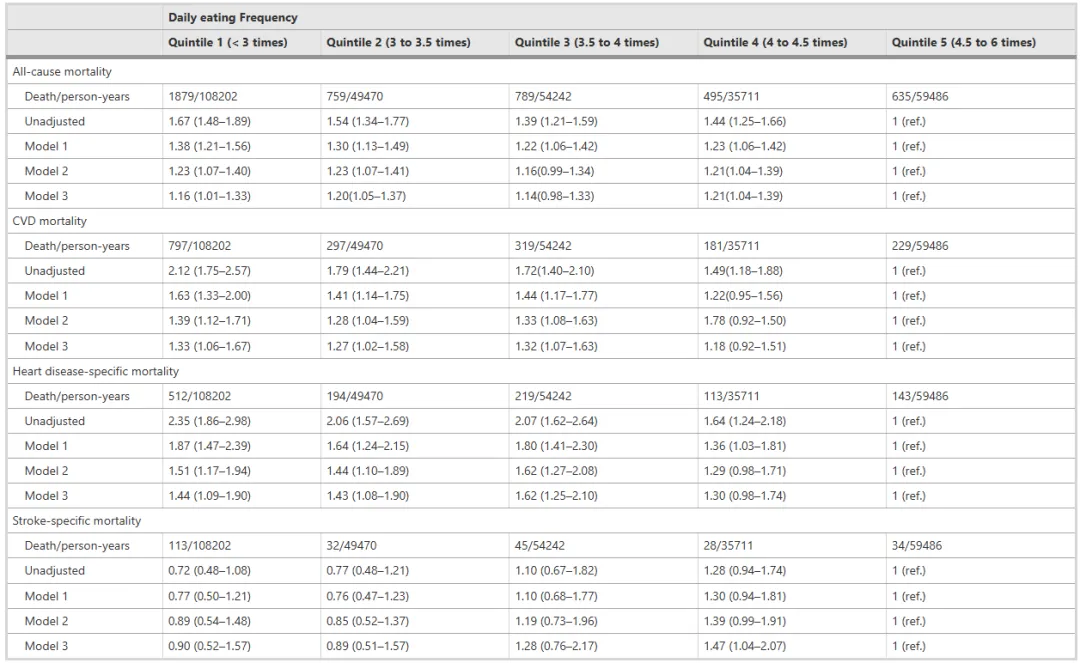
Task: Click the cell with value 1879/108202
Action: (x=242, y=96)
